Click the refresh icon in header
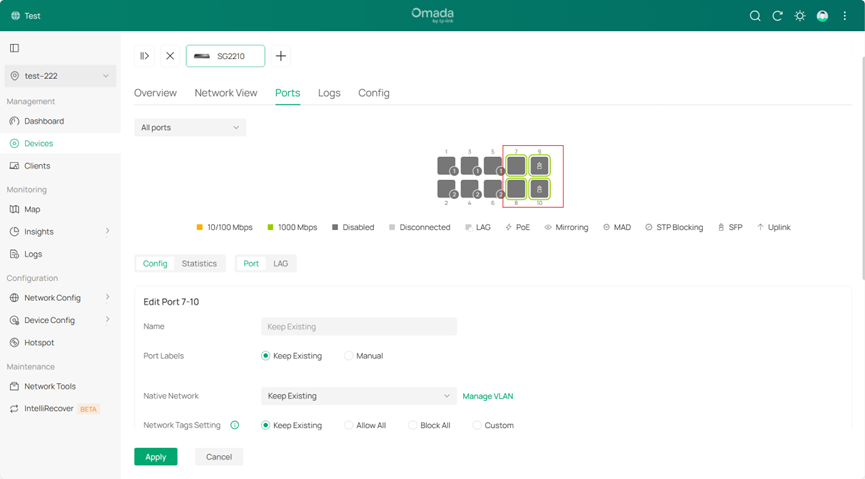Viewport: 865px width, 479px height. point(777,16)
